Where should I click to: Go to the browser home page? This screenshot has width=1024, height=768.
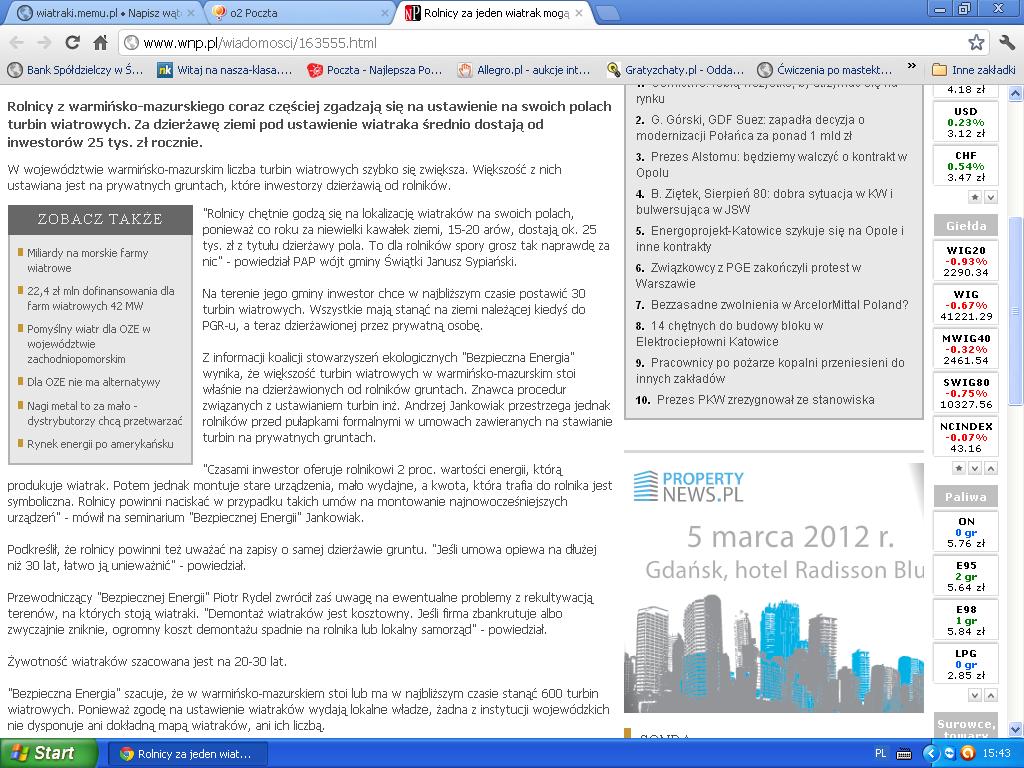click(x=100, y=43)
